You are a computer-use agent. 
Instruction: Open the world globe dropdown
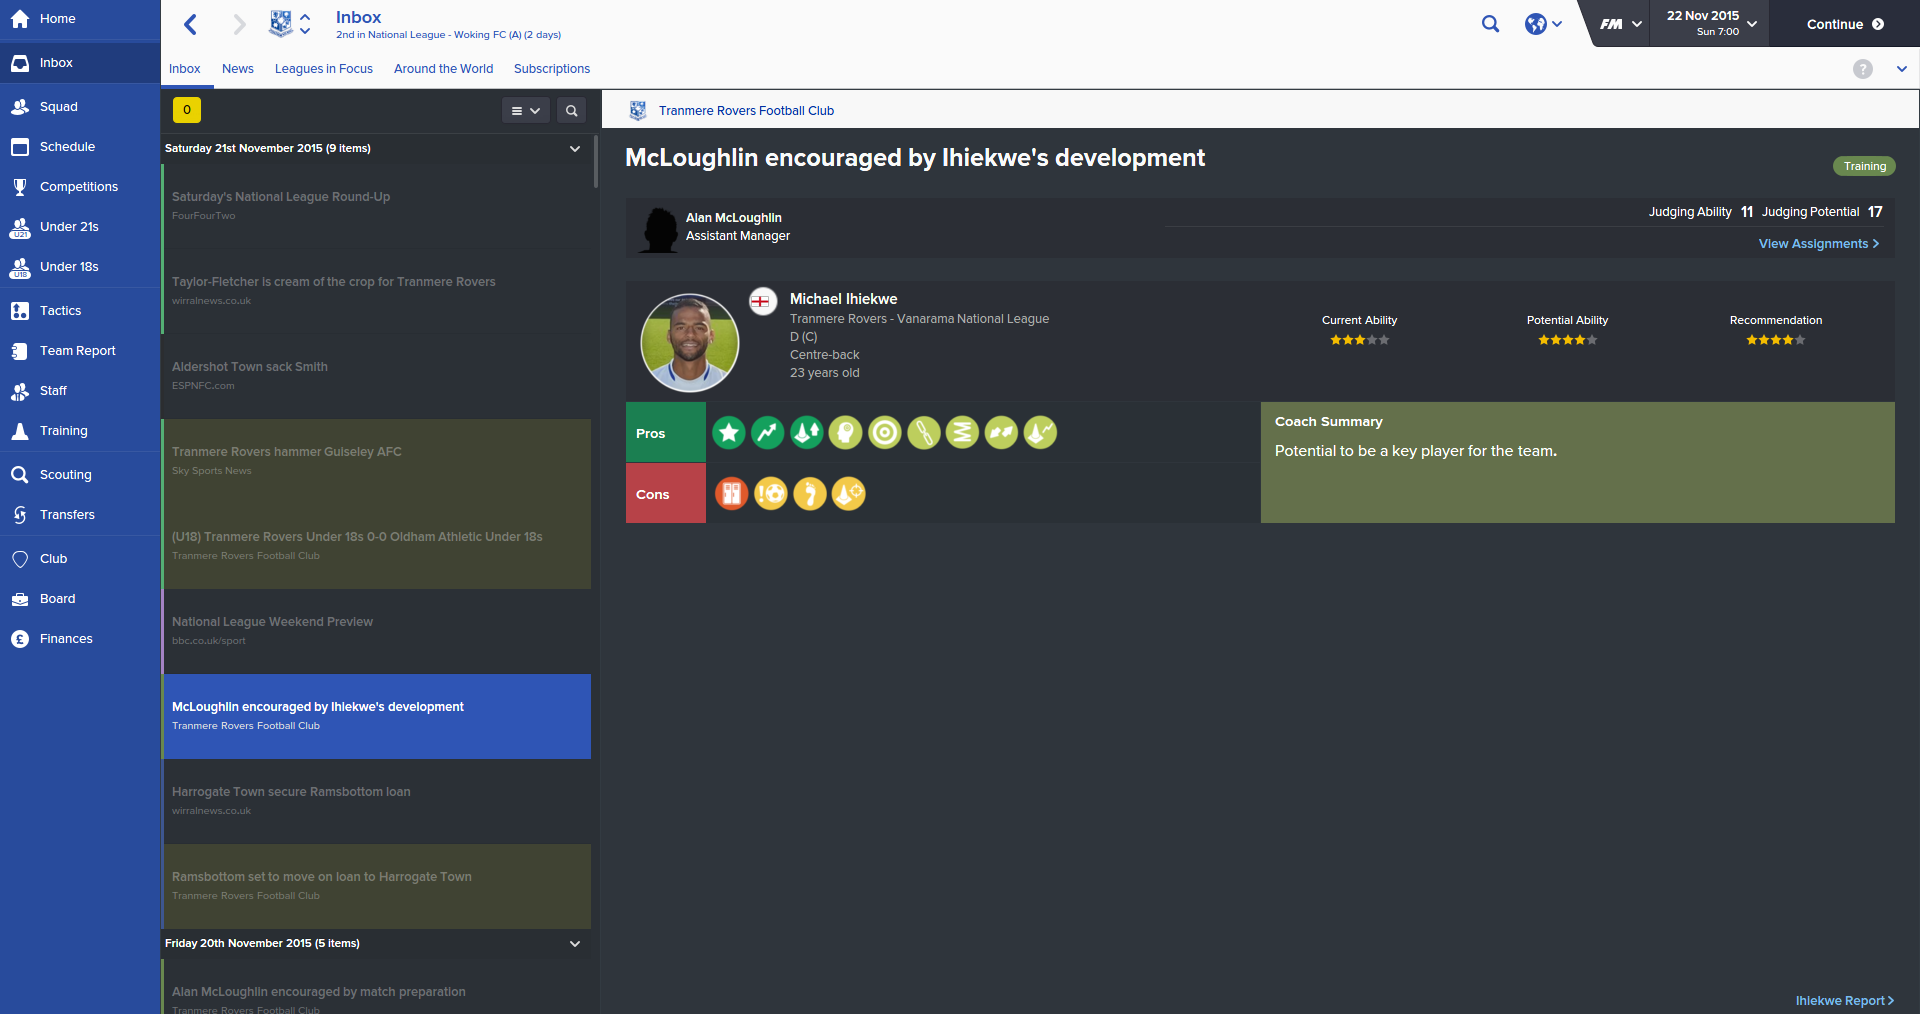pos(1543,24)
